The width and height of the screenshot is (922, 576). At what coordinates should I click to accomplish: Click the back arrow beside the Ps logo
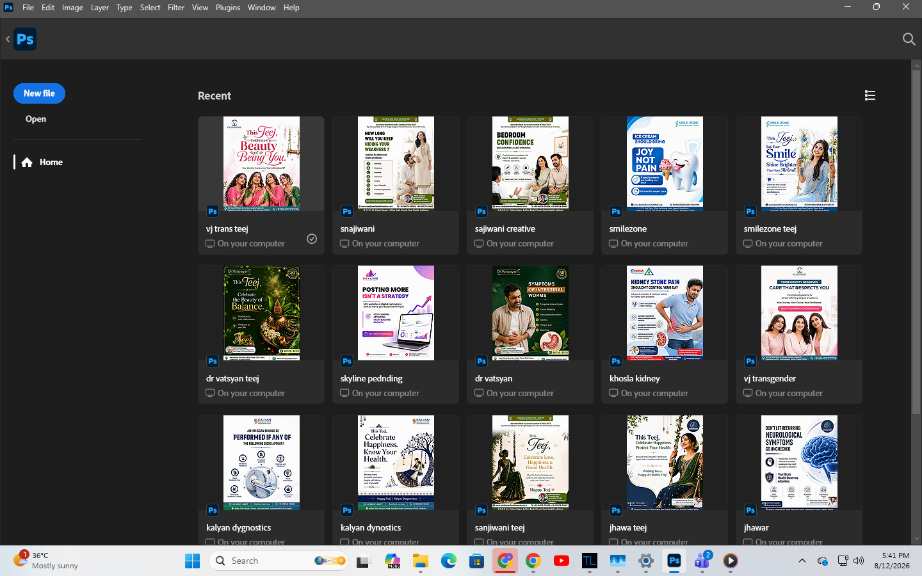coord(8,39)
